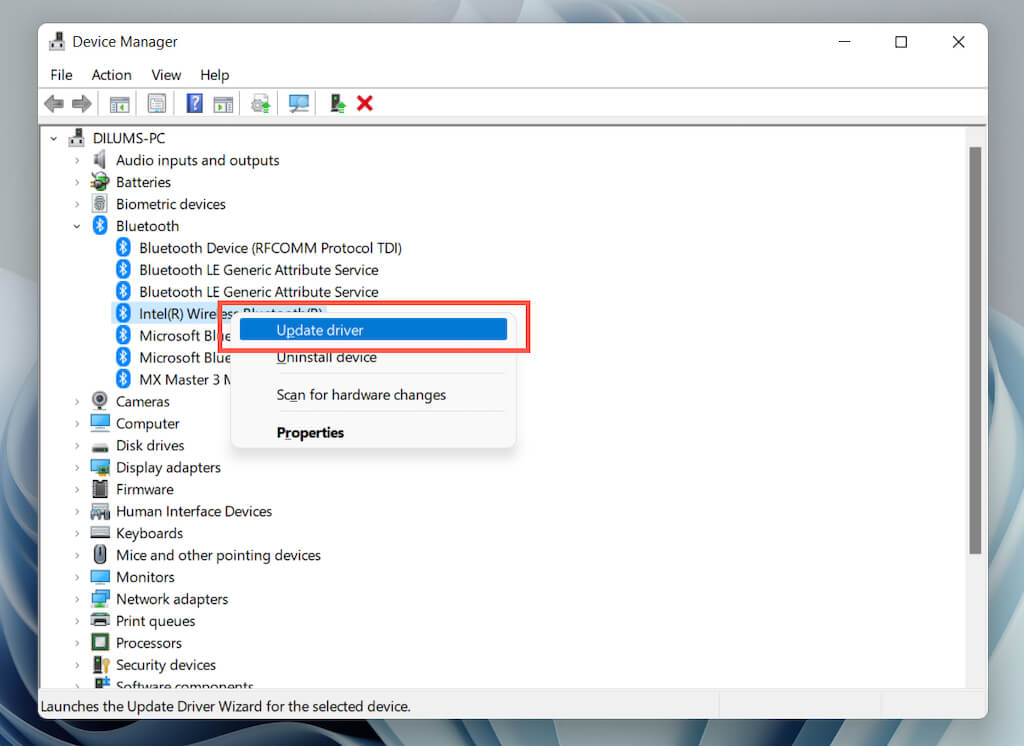Click the Processors icon
The width and height of the screenshot is (1024, 746).
(x=100, y=642)
